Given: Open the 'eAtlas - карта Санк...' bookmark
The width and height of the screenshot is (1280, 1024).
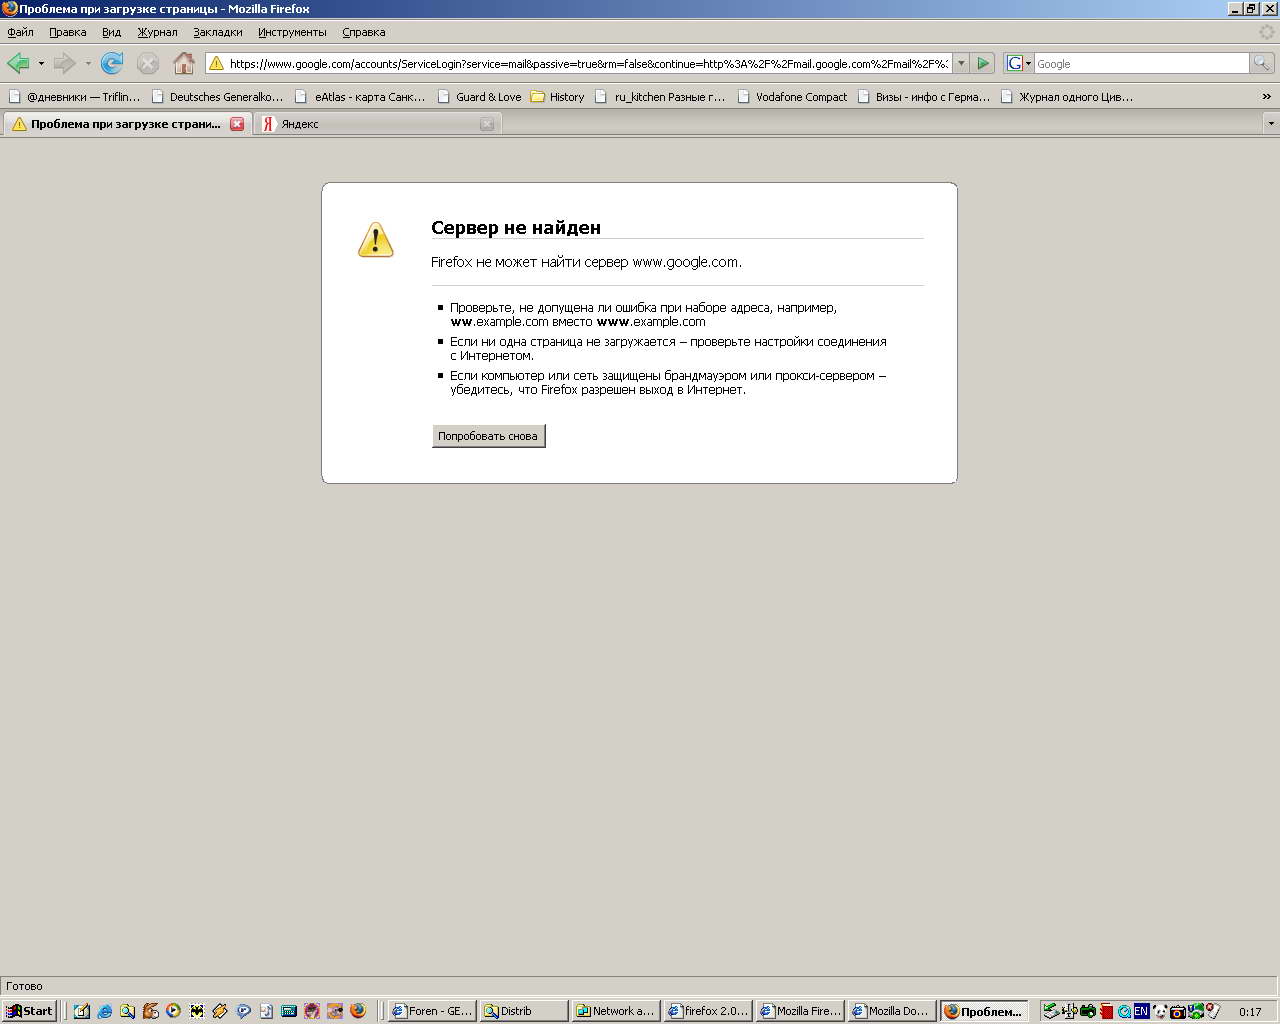Looking at the screenshot, I should 360,97.
